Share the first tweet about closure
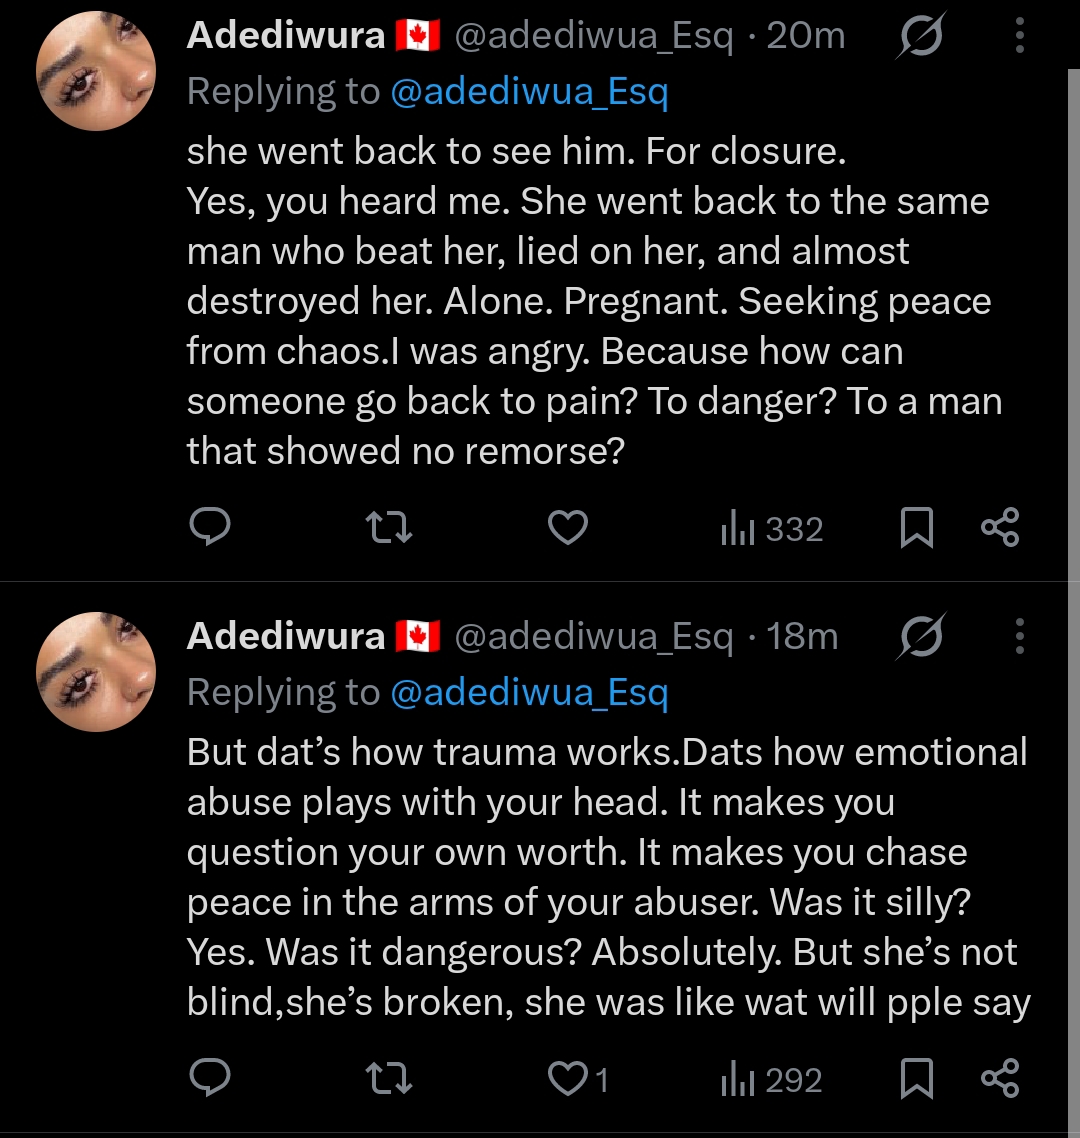The image size is (1080, 1138). [1000, 527]
